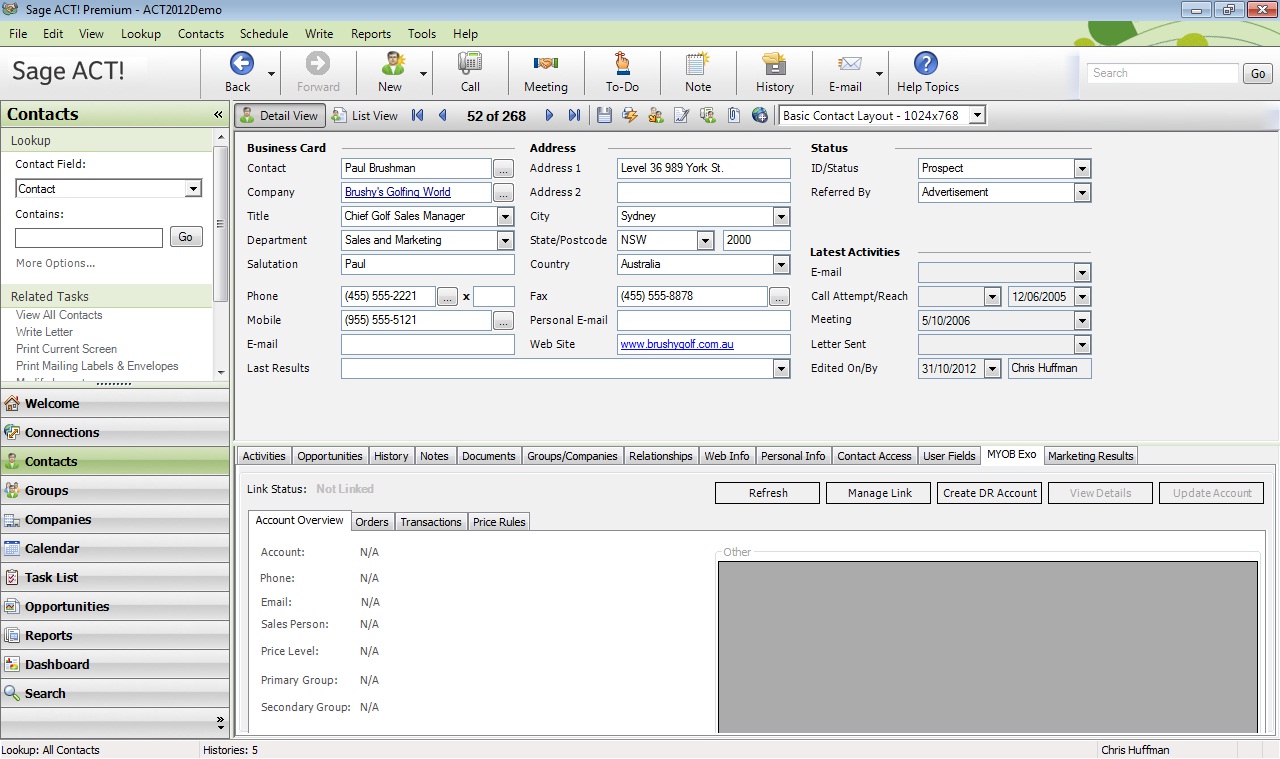Click the Search input field
This screenshot has height=759, width=1280.
tap(1163, 73)
